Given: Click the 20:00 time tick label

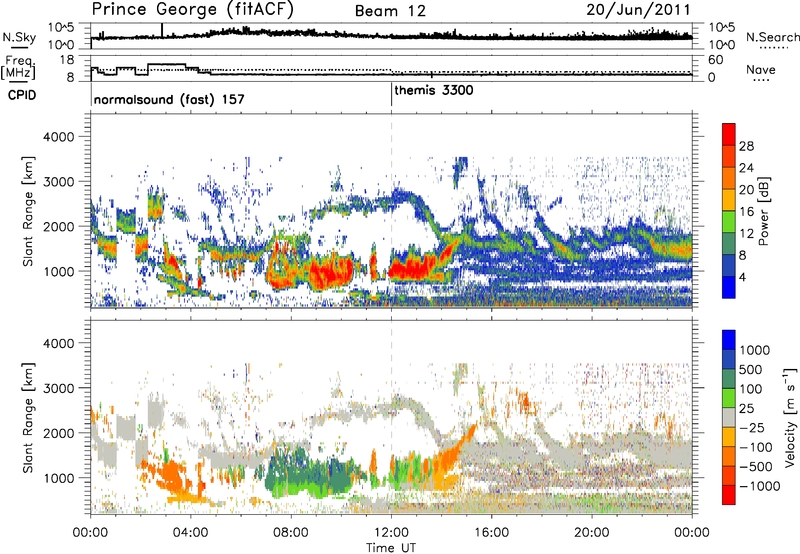Looking at the screenshot, I should click(x=591, y=533).
